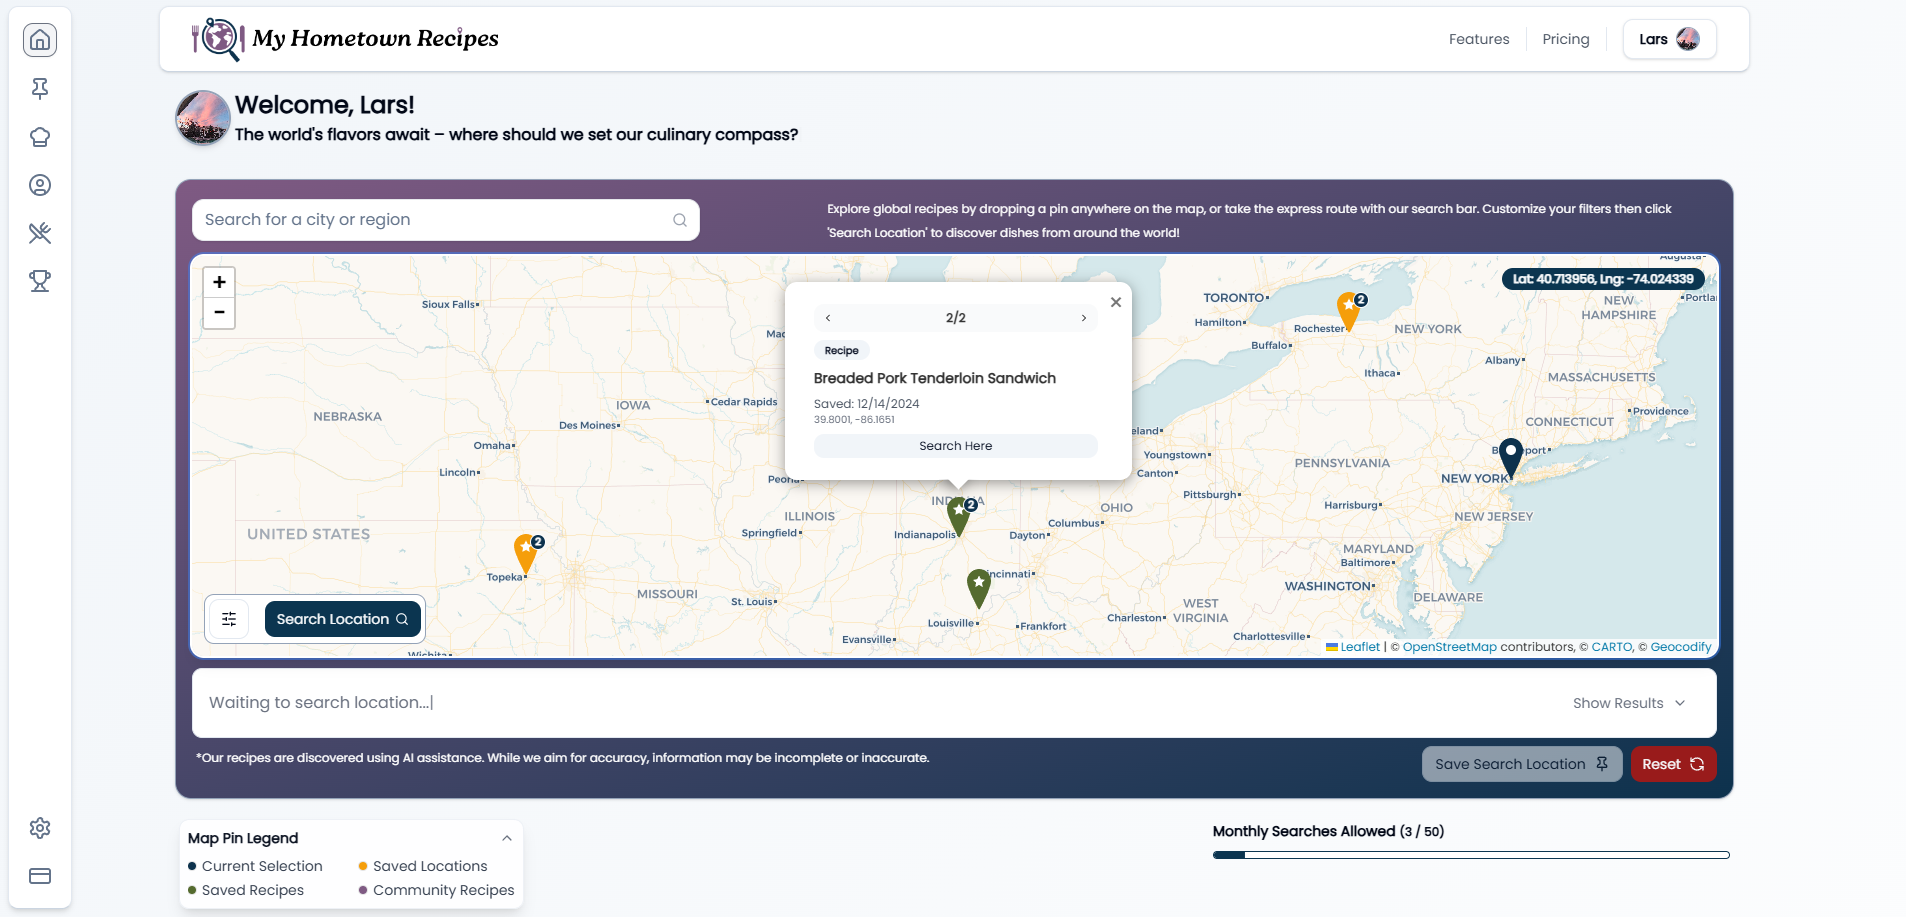
Task: Open settings gear in sidebar
Action: pos(40,828)
